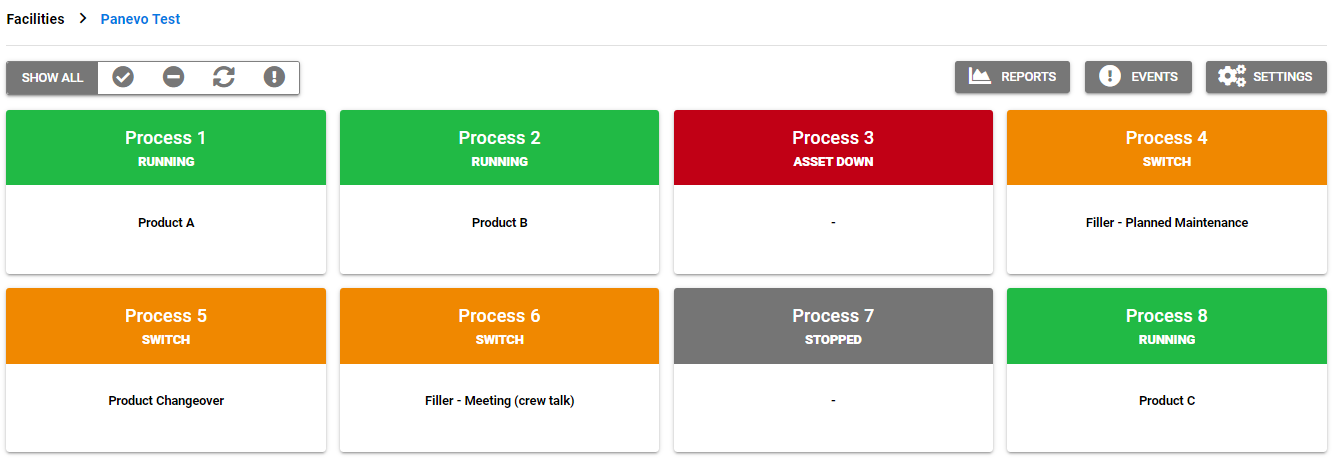The height and width of the screenshot is (459, 1336).
Task: Select the red Process 3 asset down card
Action: pos(833,192)
